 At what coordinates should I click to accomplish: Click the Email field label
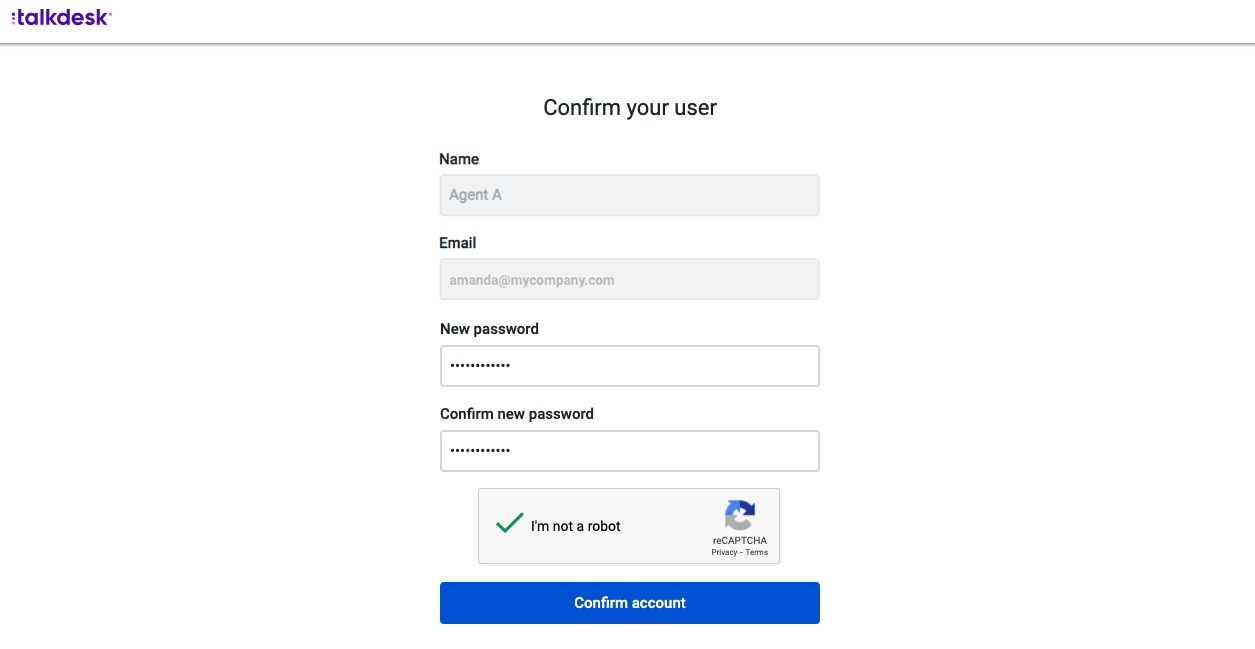458,243
